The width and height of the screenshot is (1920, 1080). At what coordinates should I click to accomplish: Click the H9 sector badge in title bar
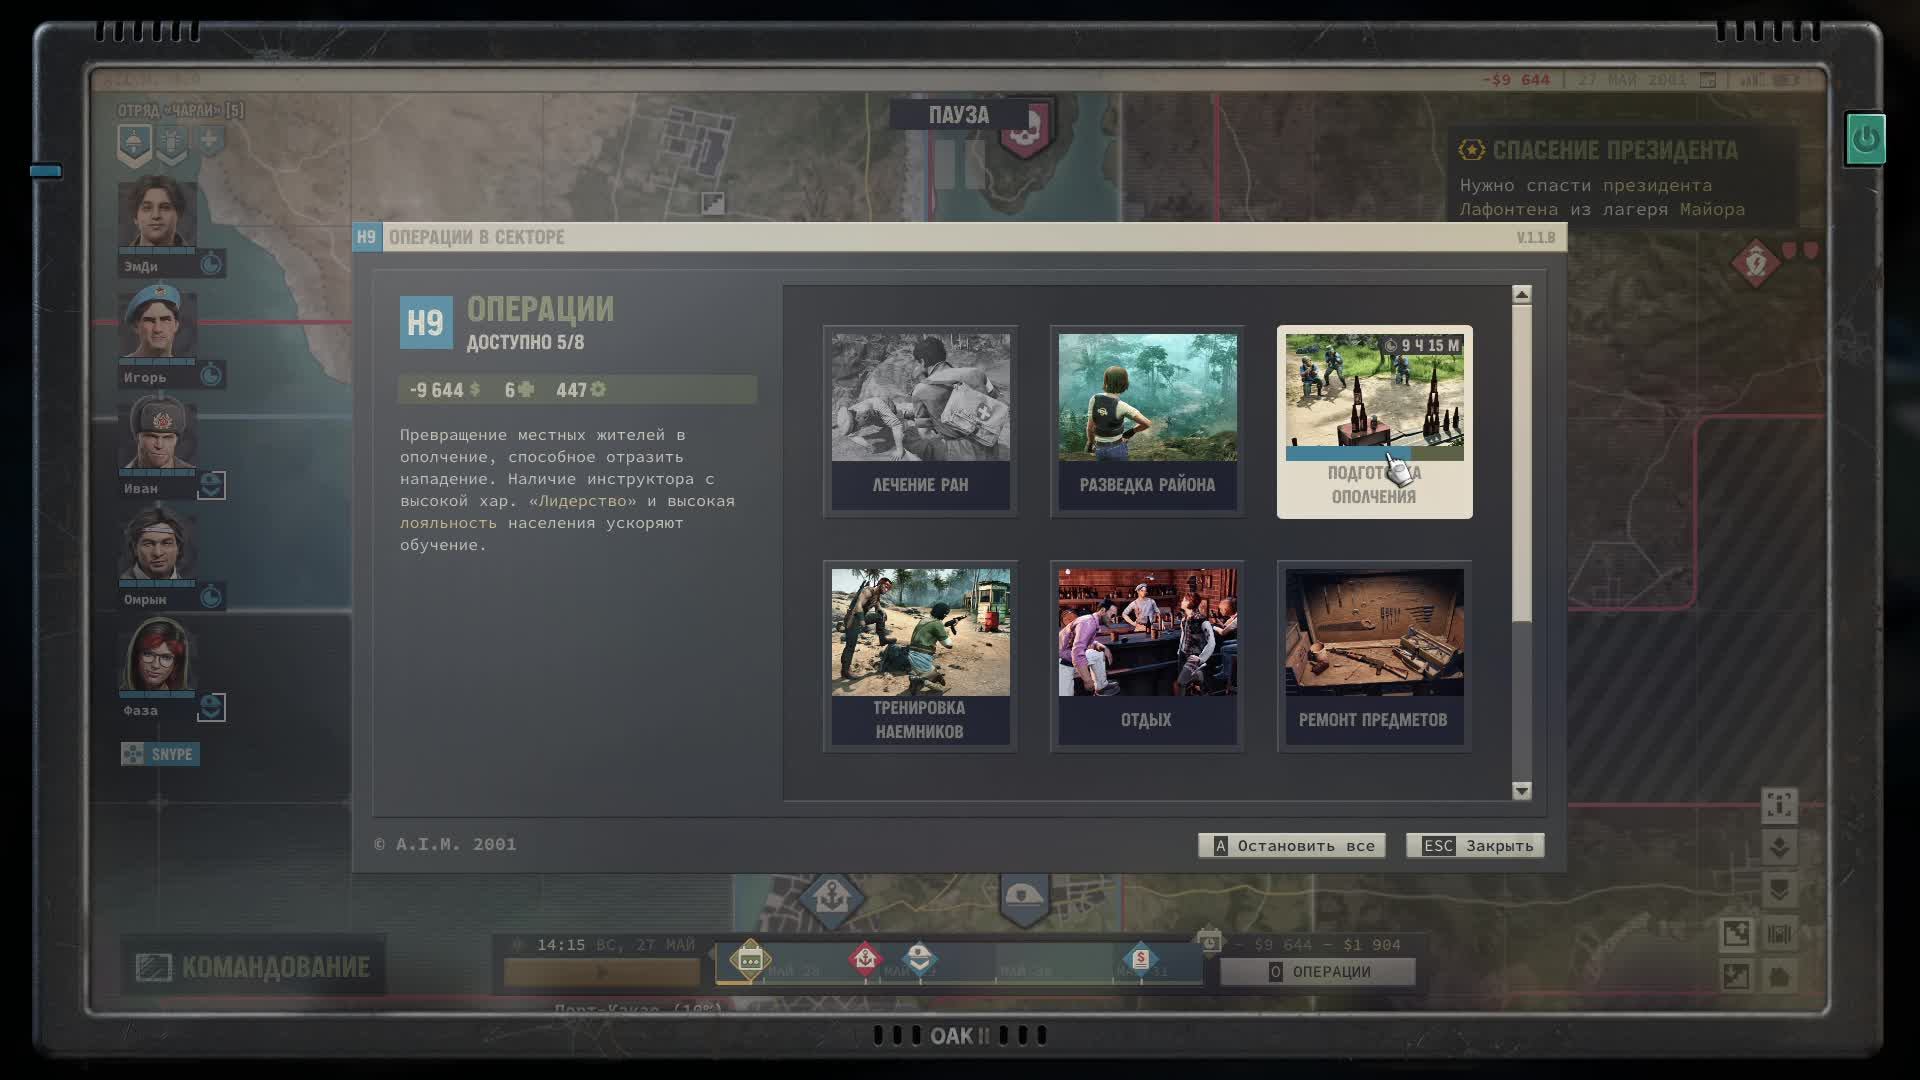click(366, 237)
